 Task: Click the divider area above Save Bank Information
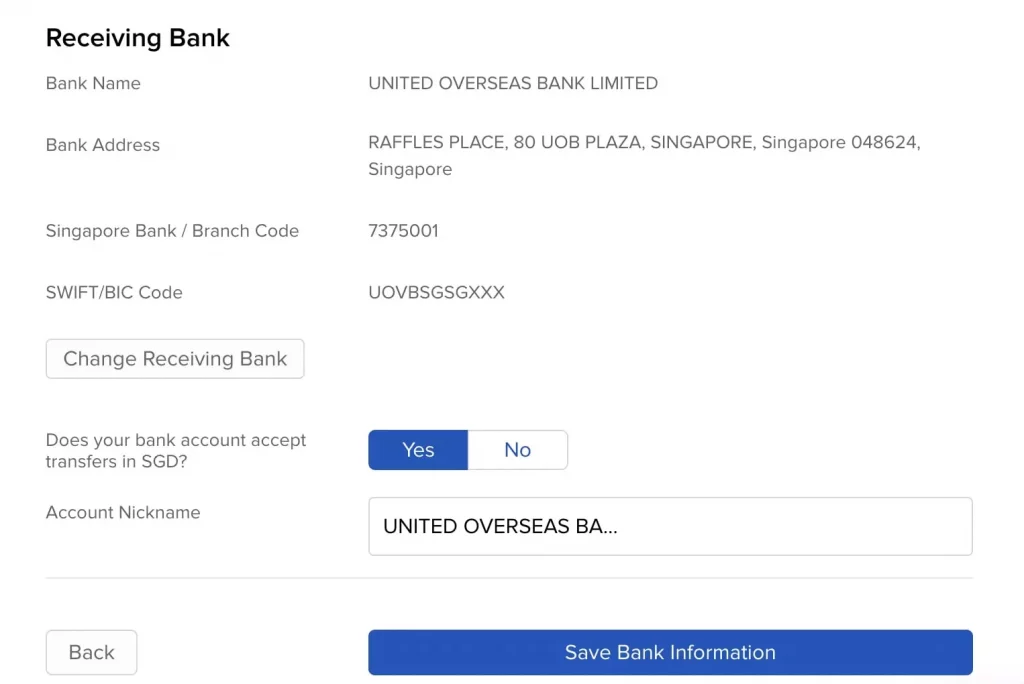pos(508,578)
